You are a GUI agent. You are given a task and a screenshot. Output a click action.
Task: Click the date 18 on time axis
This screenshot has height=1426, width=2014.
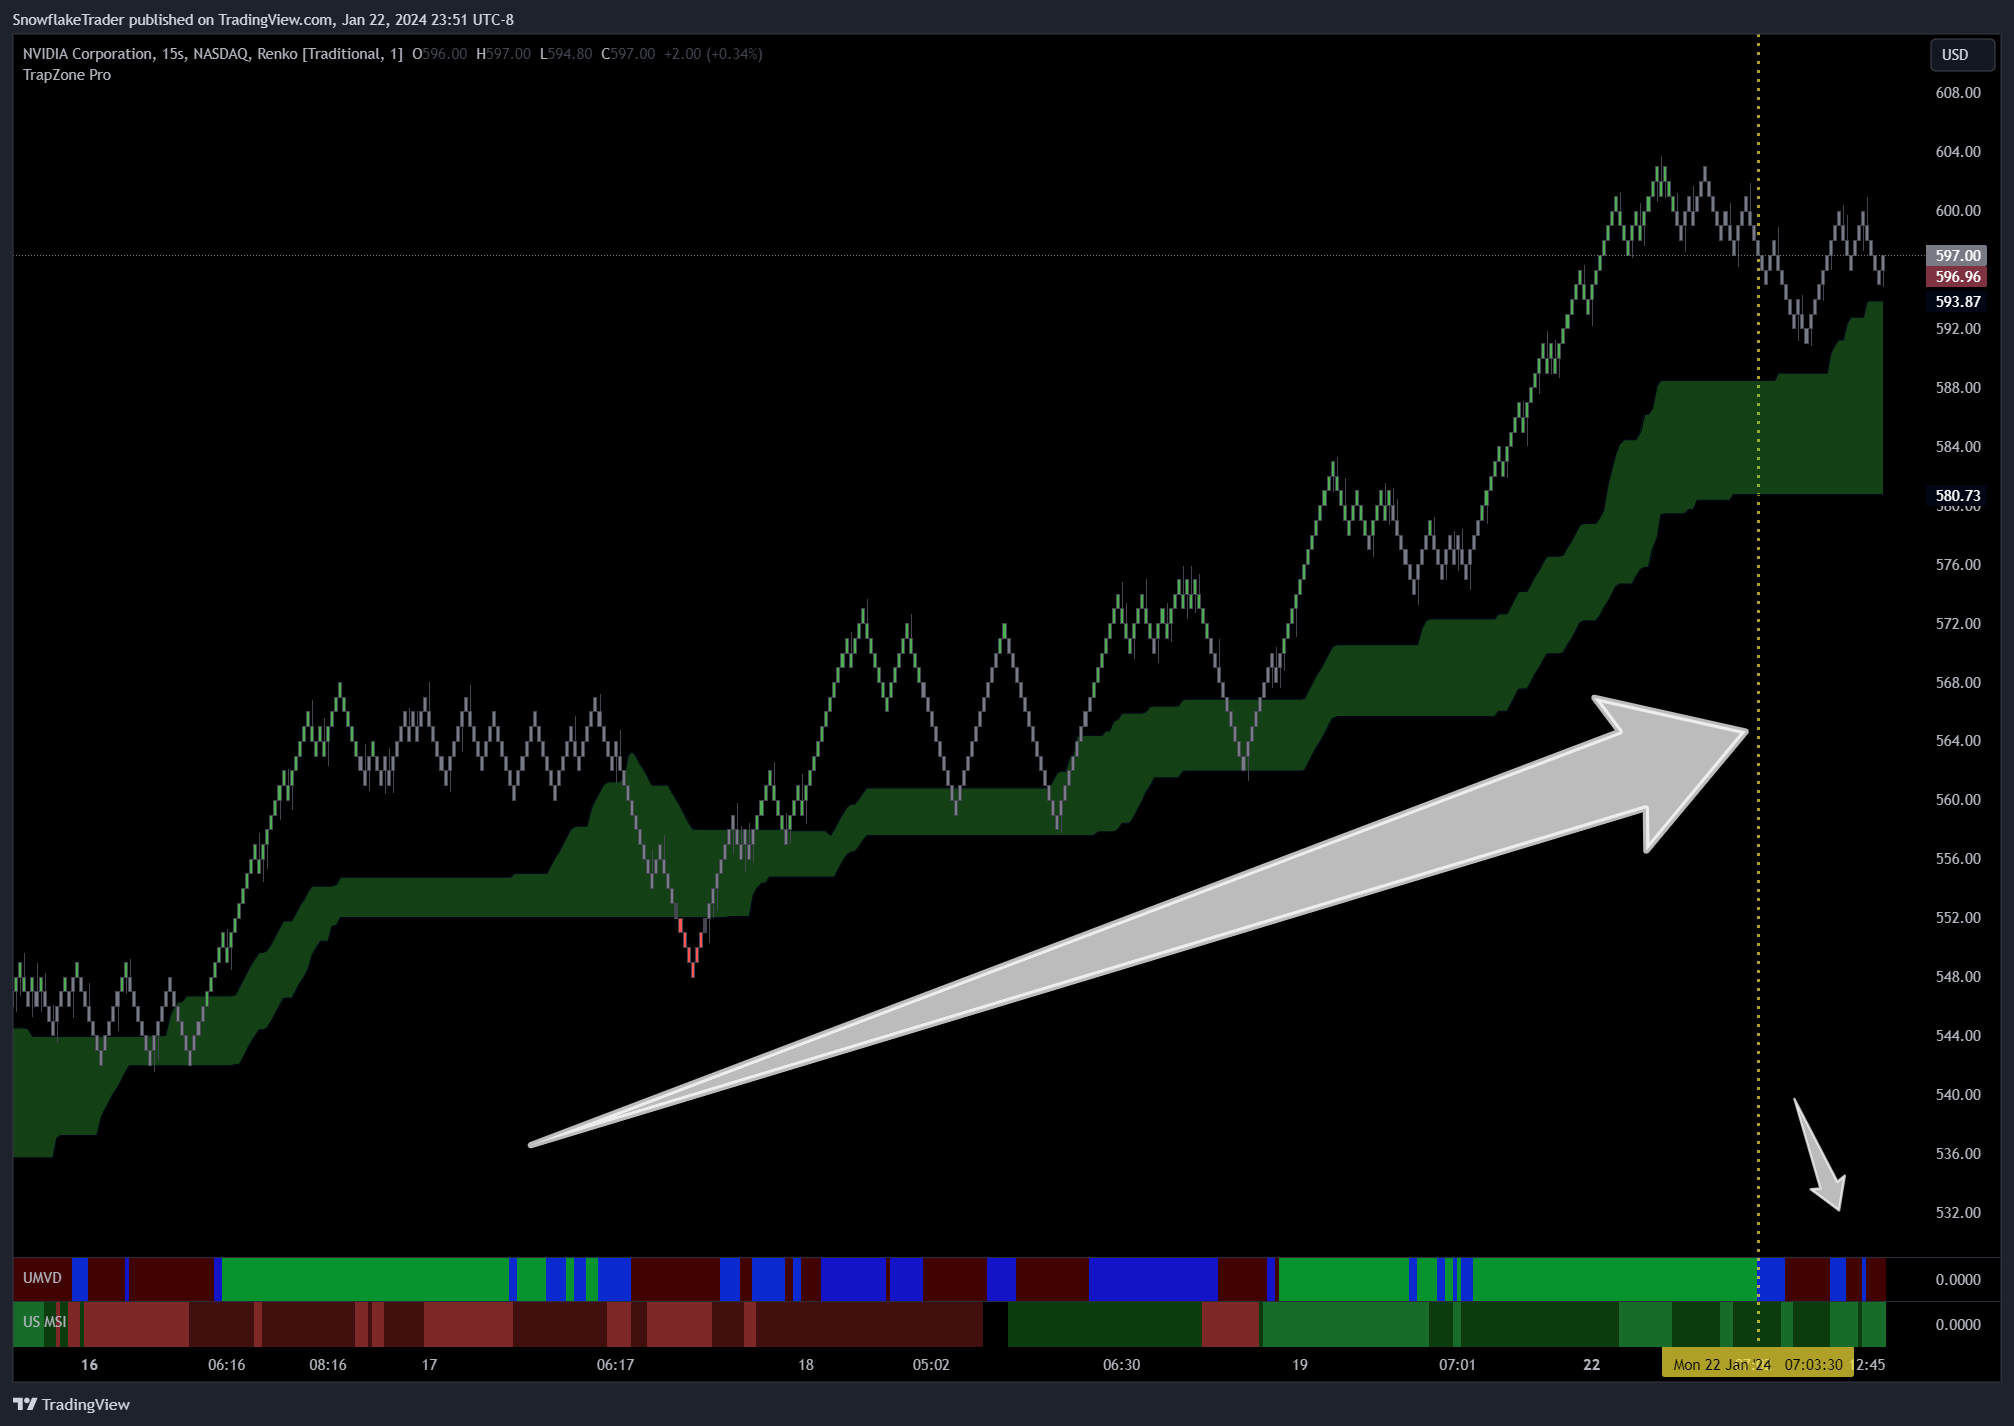click(x=806, y=1365)
